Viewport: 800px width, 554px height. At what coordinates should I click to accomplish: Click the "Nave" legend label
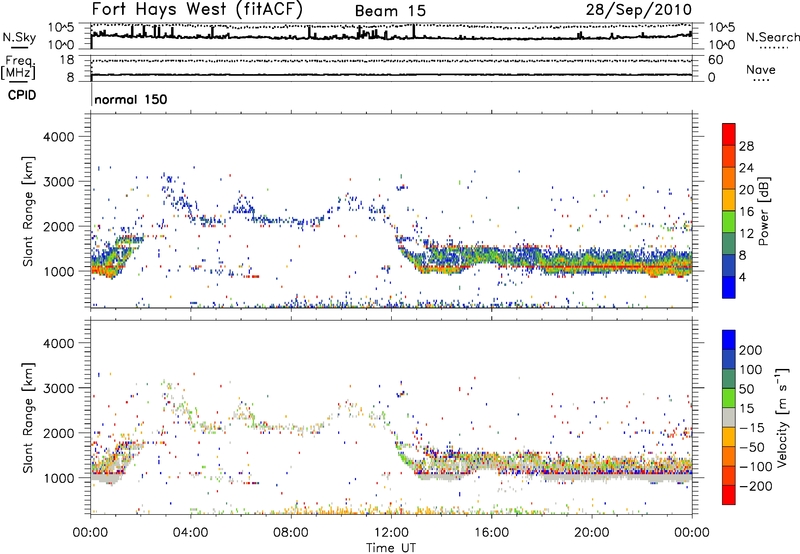(x=761, y=69)
